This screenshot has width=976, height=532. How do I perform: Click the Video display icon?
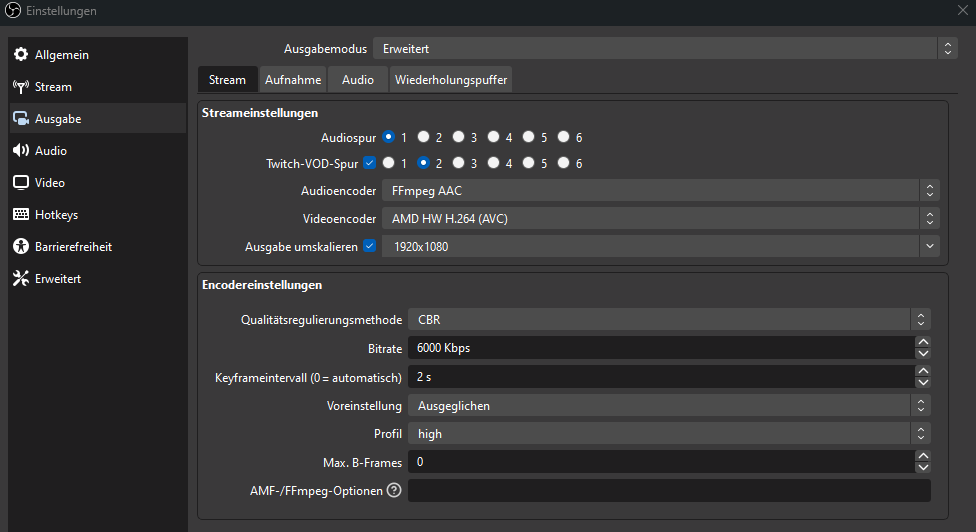tap(21, 182)
